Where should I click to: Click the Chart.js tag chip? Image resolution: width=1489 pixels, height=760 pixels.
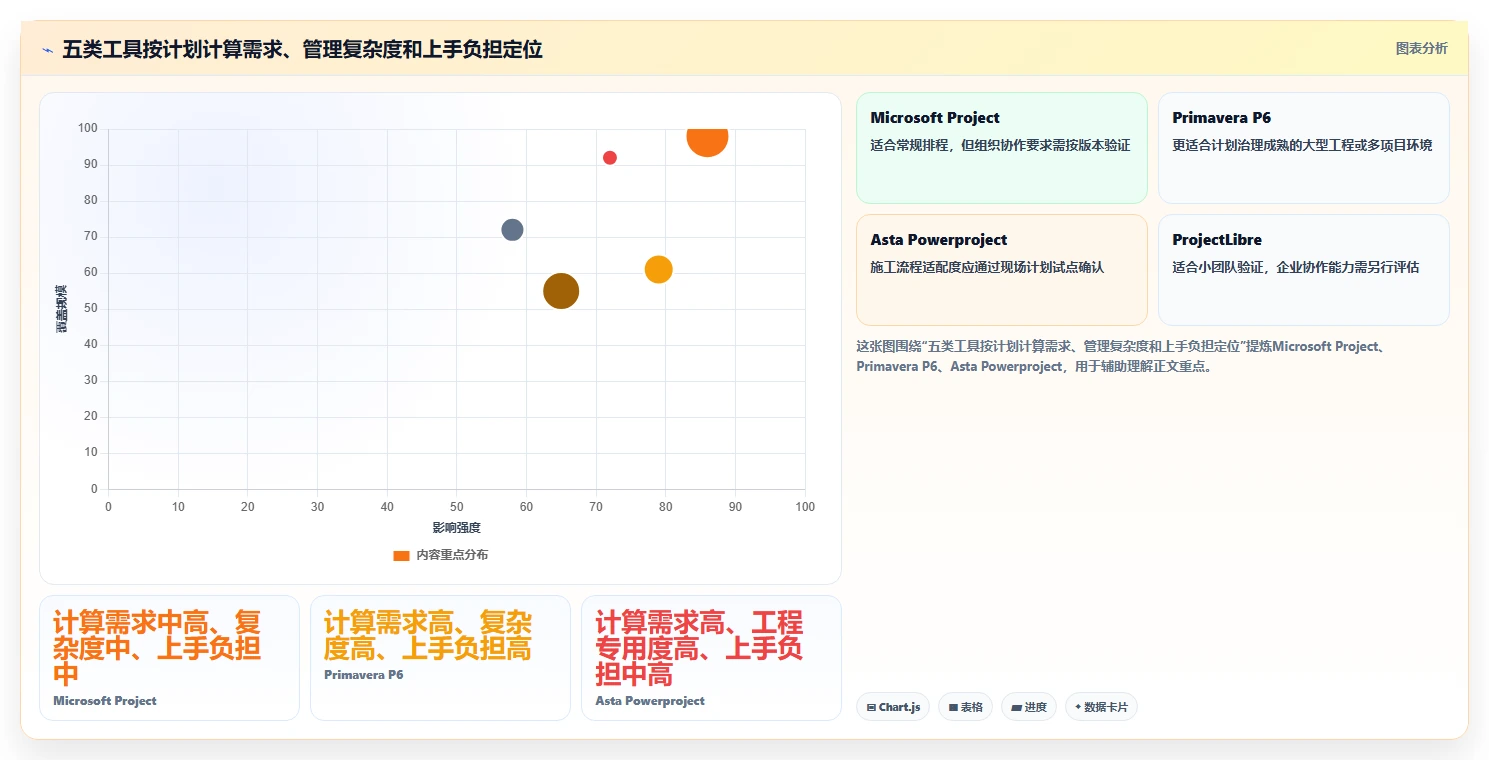coord(893,707)
